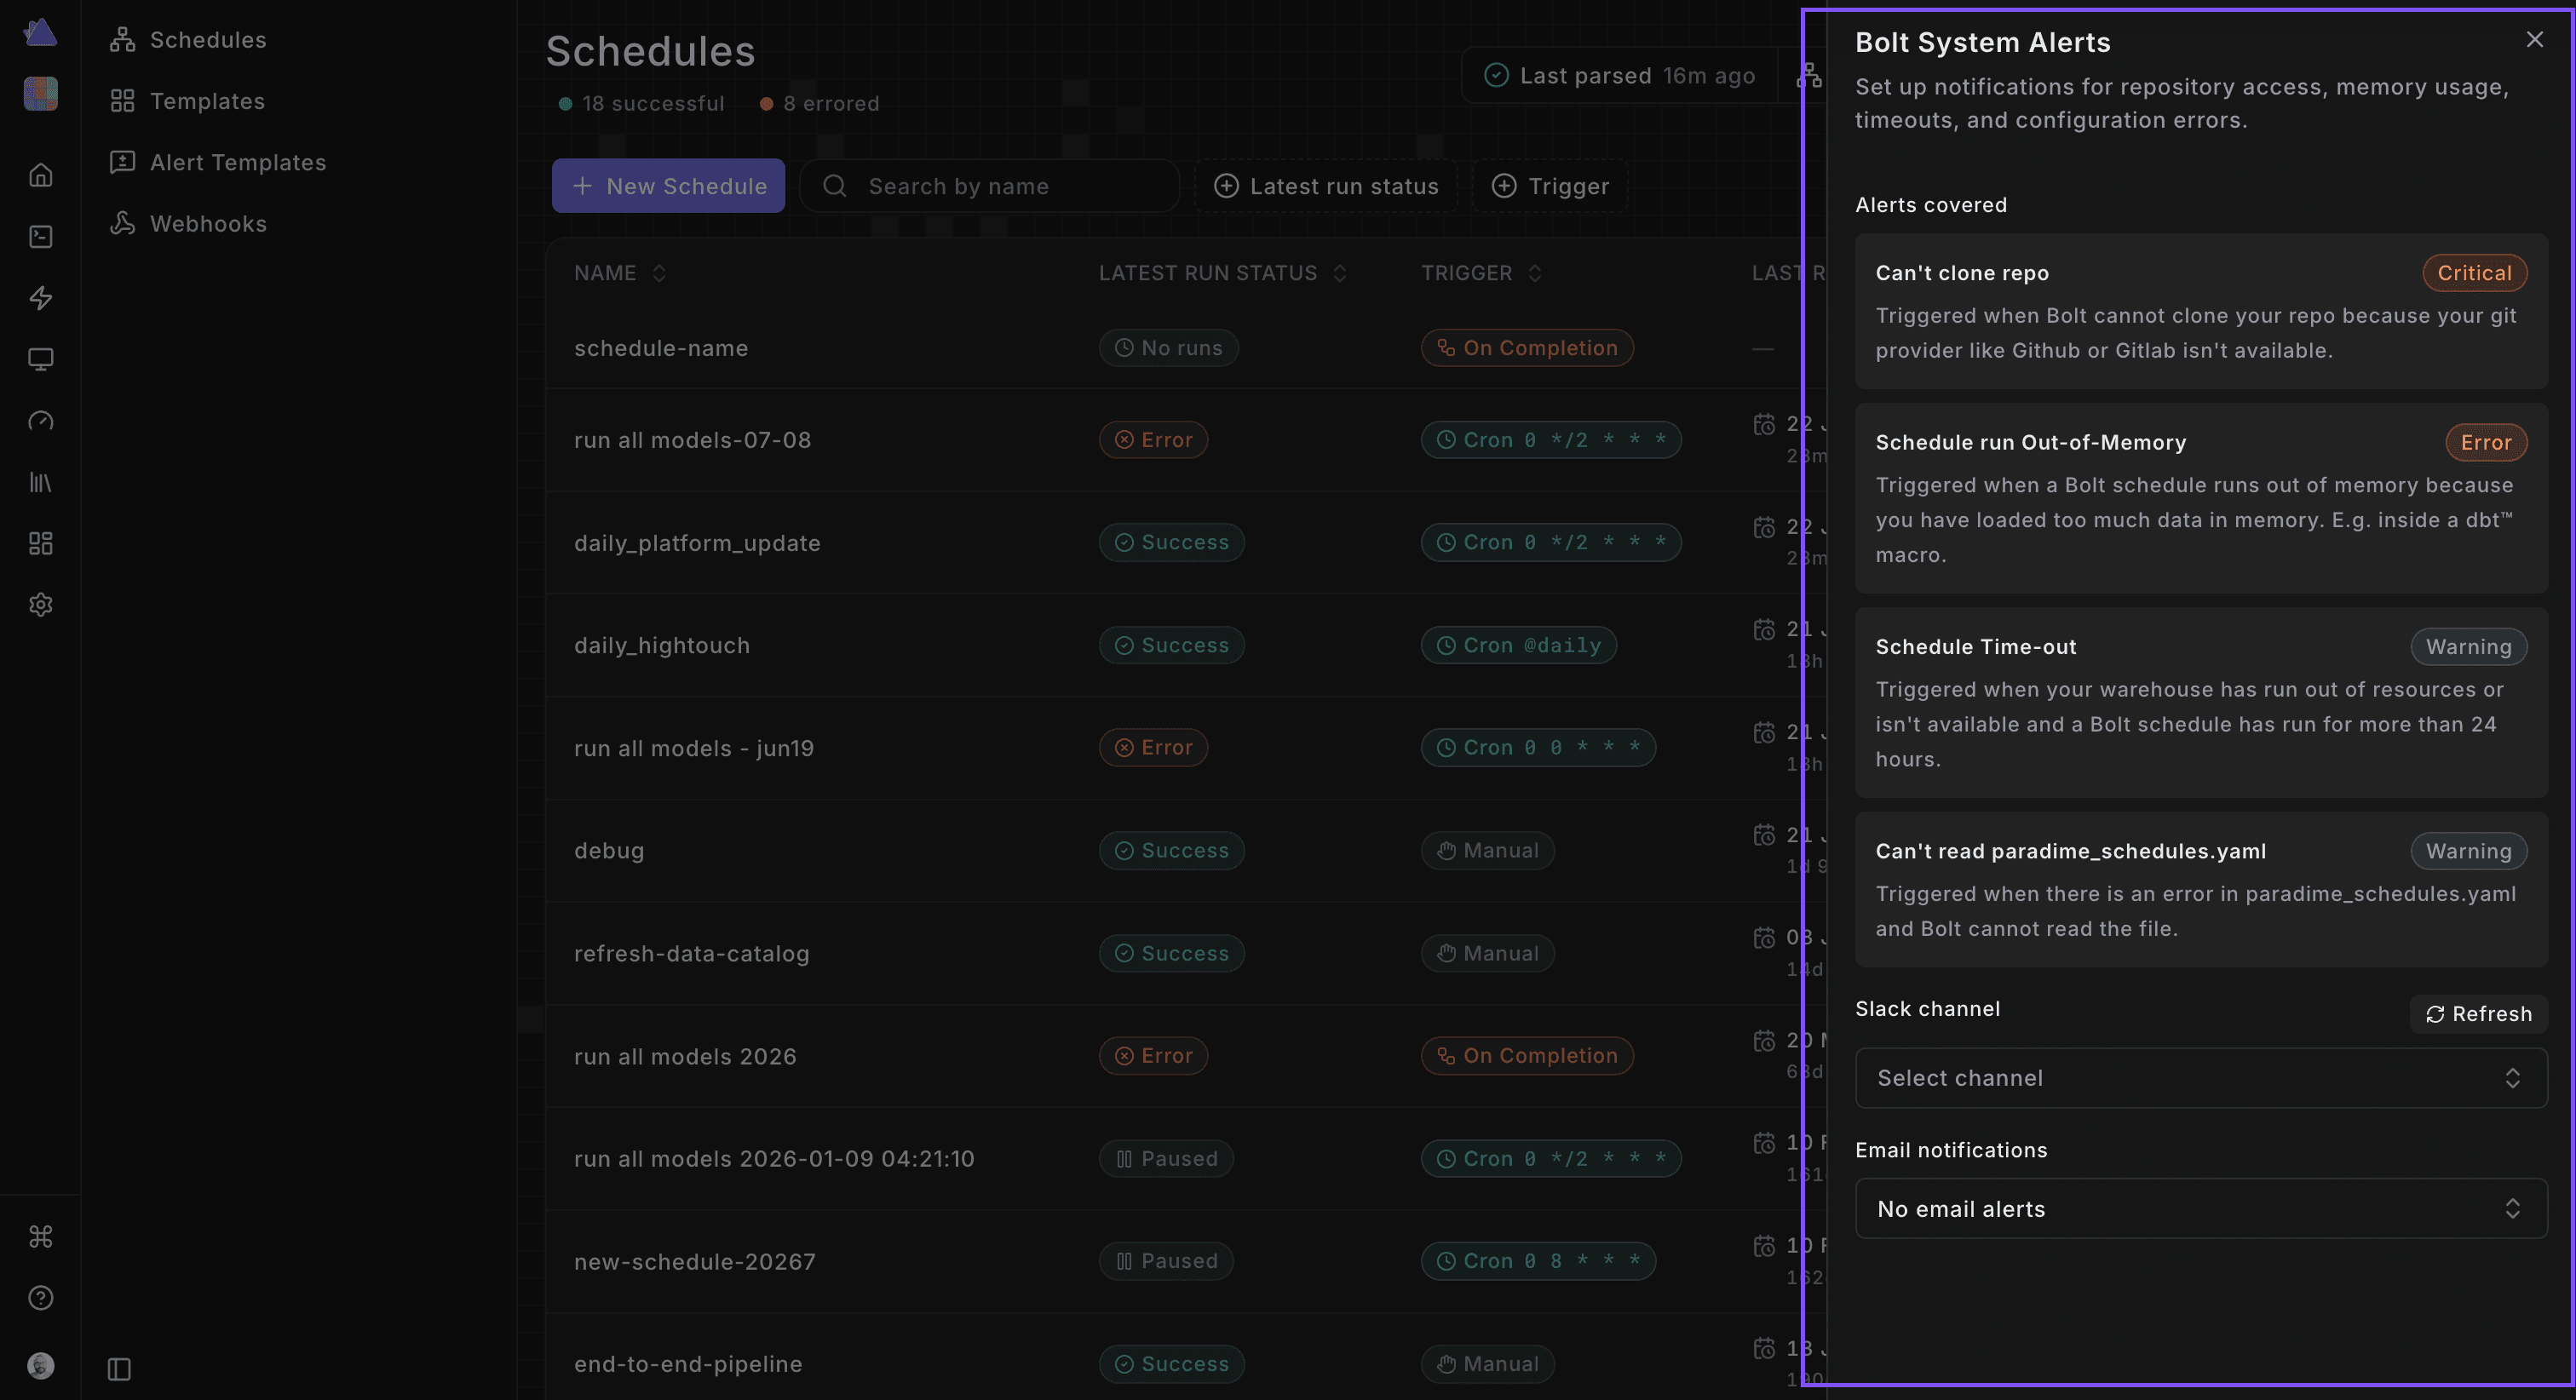This screenshot has height=1400, width=2576.
Task: Open the run all models-07-08 schedule
Action: click(x=692, y=440)
